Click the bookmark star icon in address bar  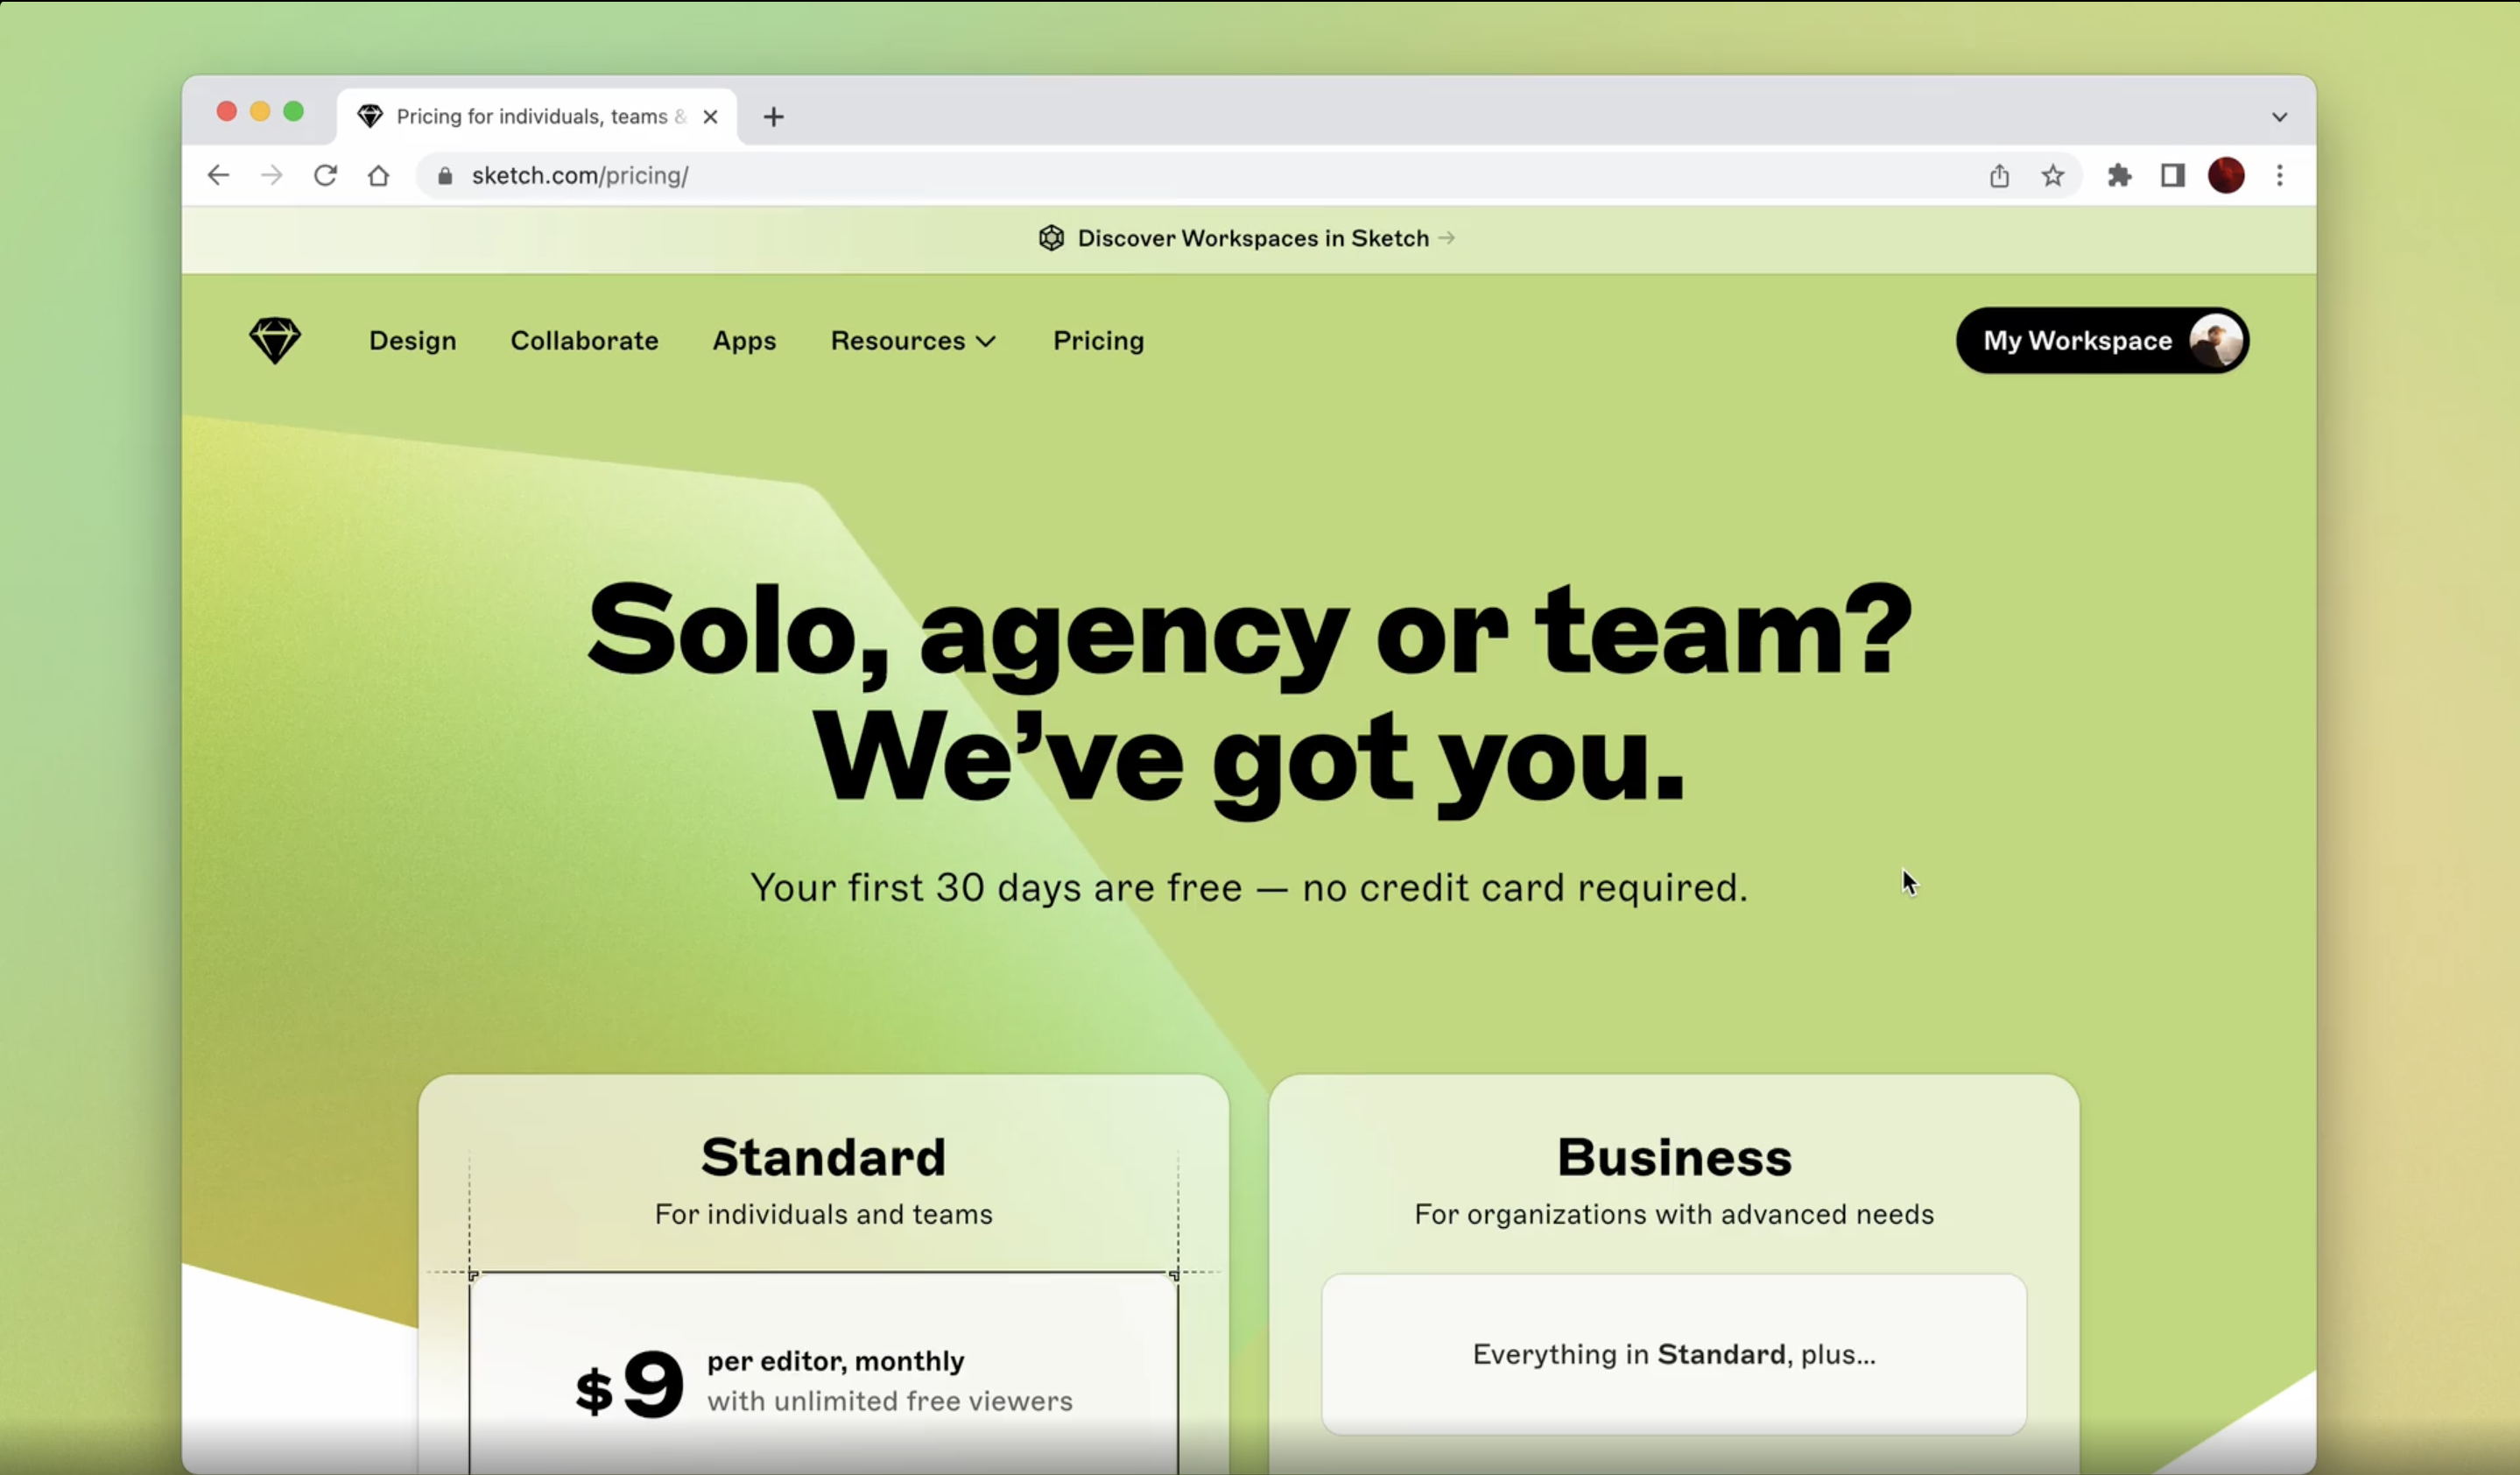click(x=2053, y=173)
